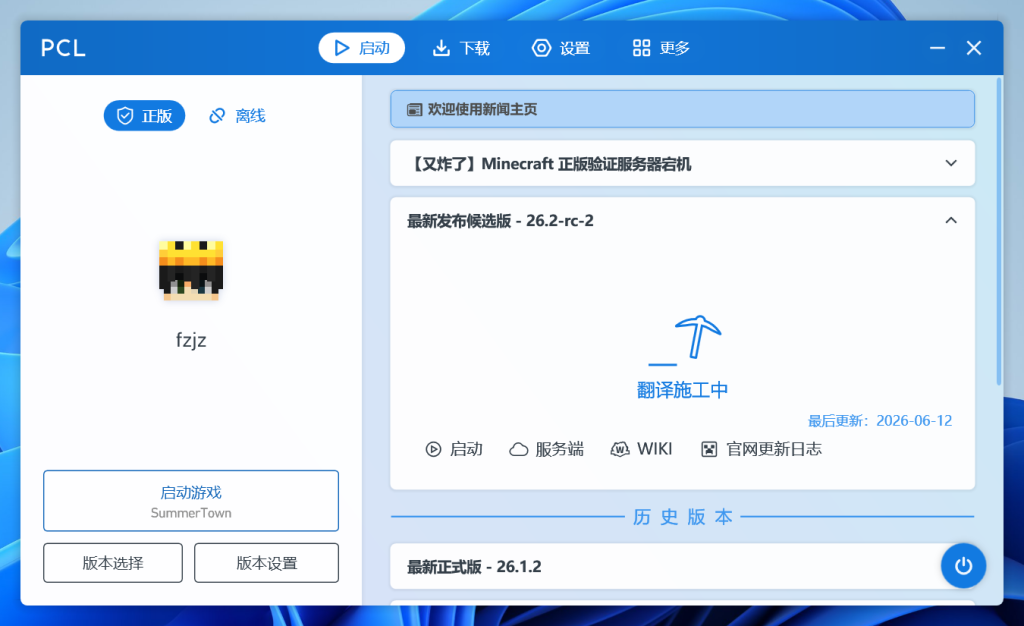Open 版本设置 version settings
This screenshot has width=1024, height=626.
pos(266,563)
